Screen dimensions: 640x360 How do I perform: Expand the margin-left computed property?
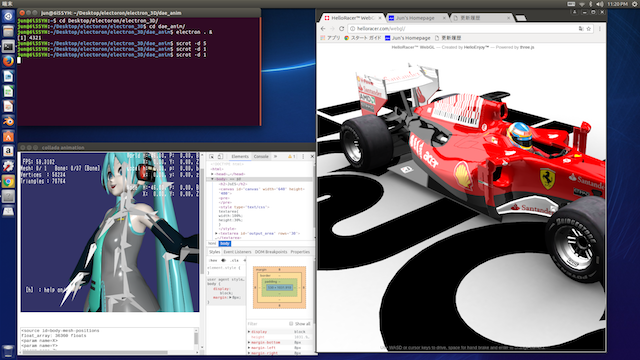pyautogui.click(x=249, y=348)
